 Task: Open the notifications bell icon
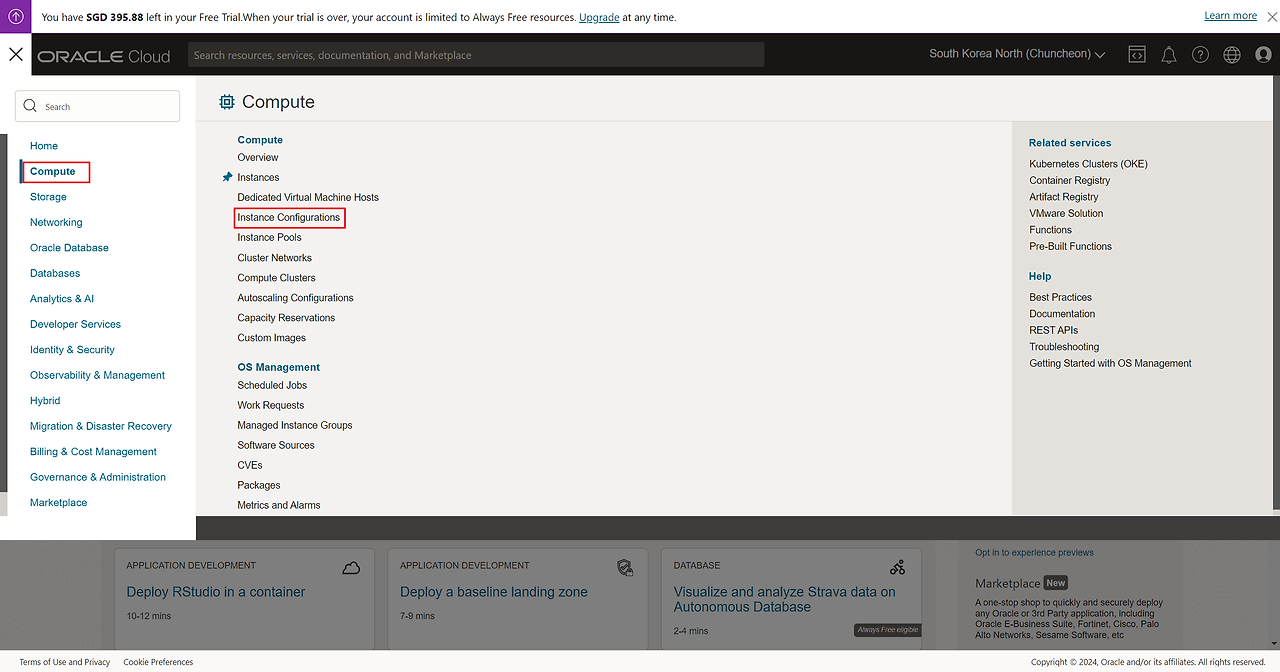coord(1168,55)
